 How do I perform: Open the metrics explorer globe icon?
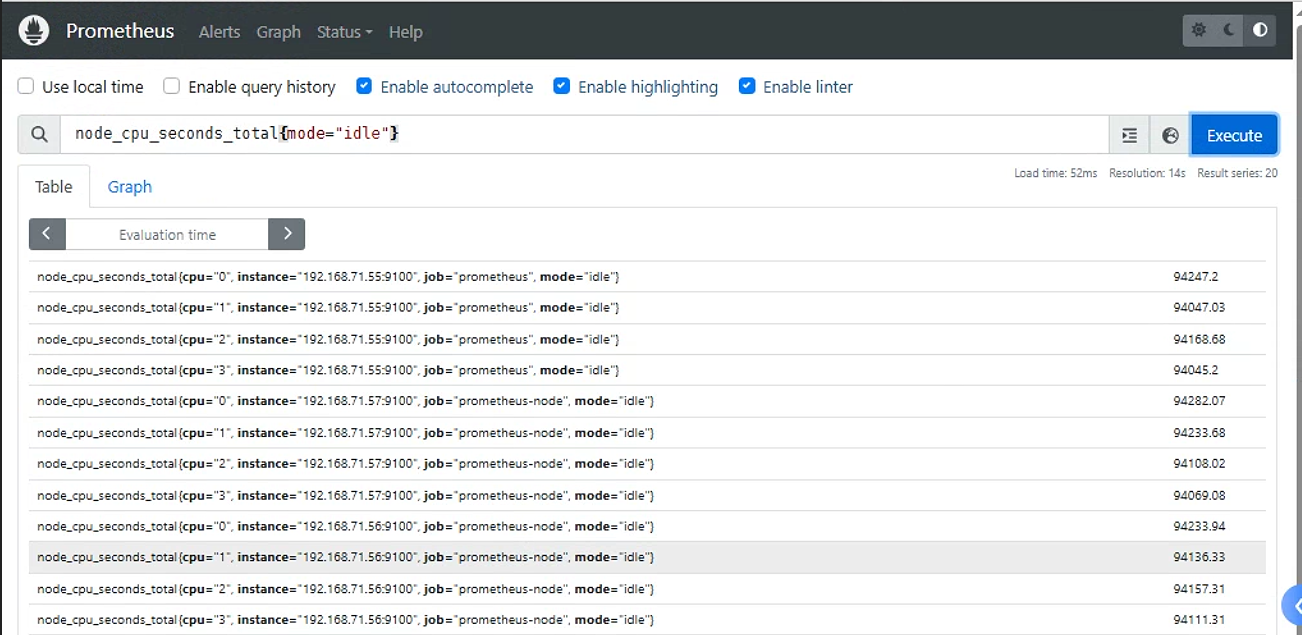1170,135
